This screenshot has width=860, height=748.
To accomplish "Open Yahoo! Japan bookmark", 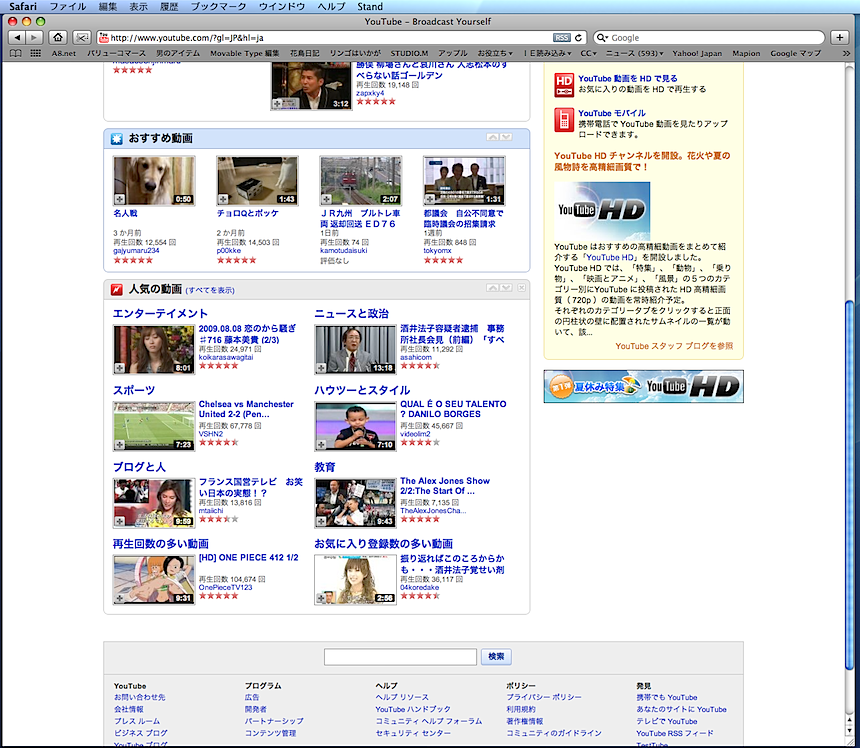I will [697, 53].
